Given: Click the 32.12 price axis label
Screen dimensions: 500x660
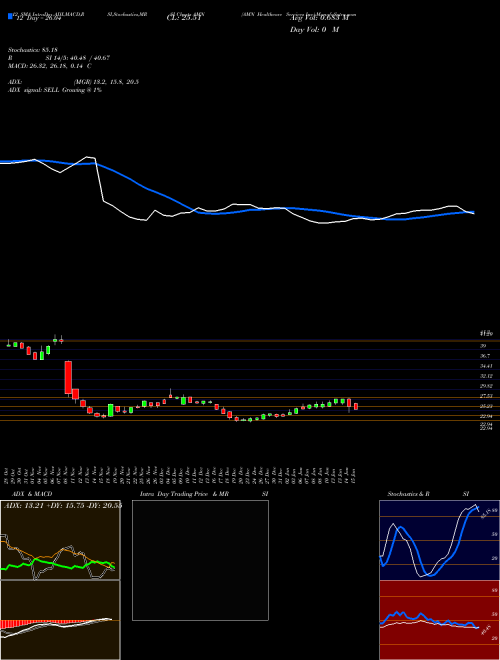Looking at the screenshot, I should coord(486,376).
